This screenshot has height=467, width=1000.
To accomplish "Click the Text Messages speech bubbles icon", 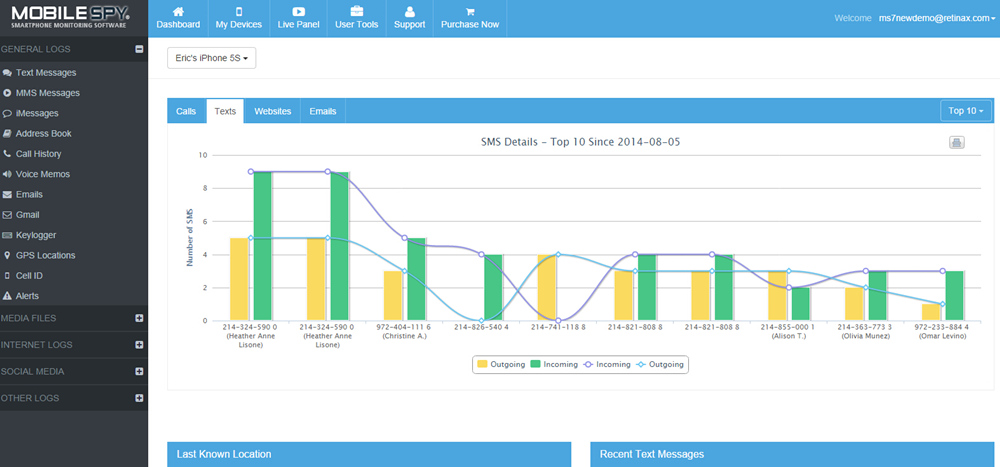I will click(7, 73).
